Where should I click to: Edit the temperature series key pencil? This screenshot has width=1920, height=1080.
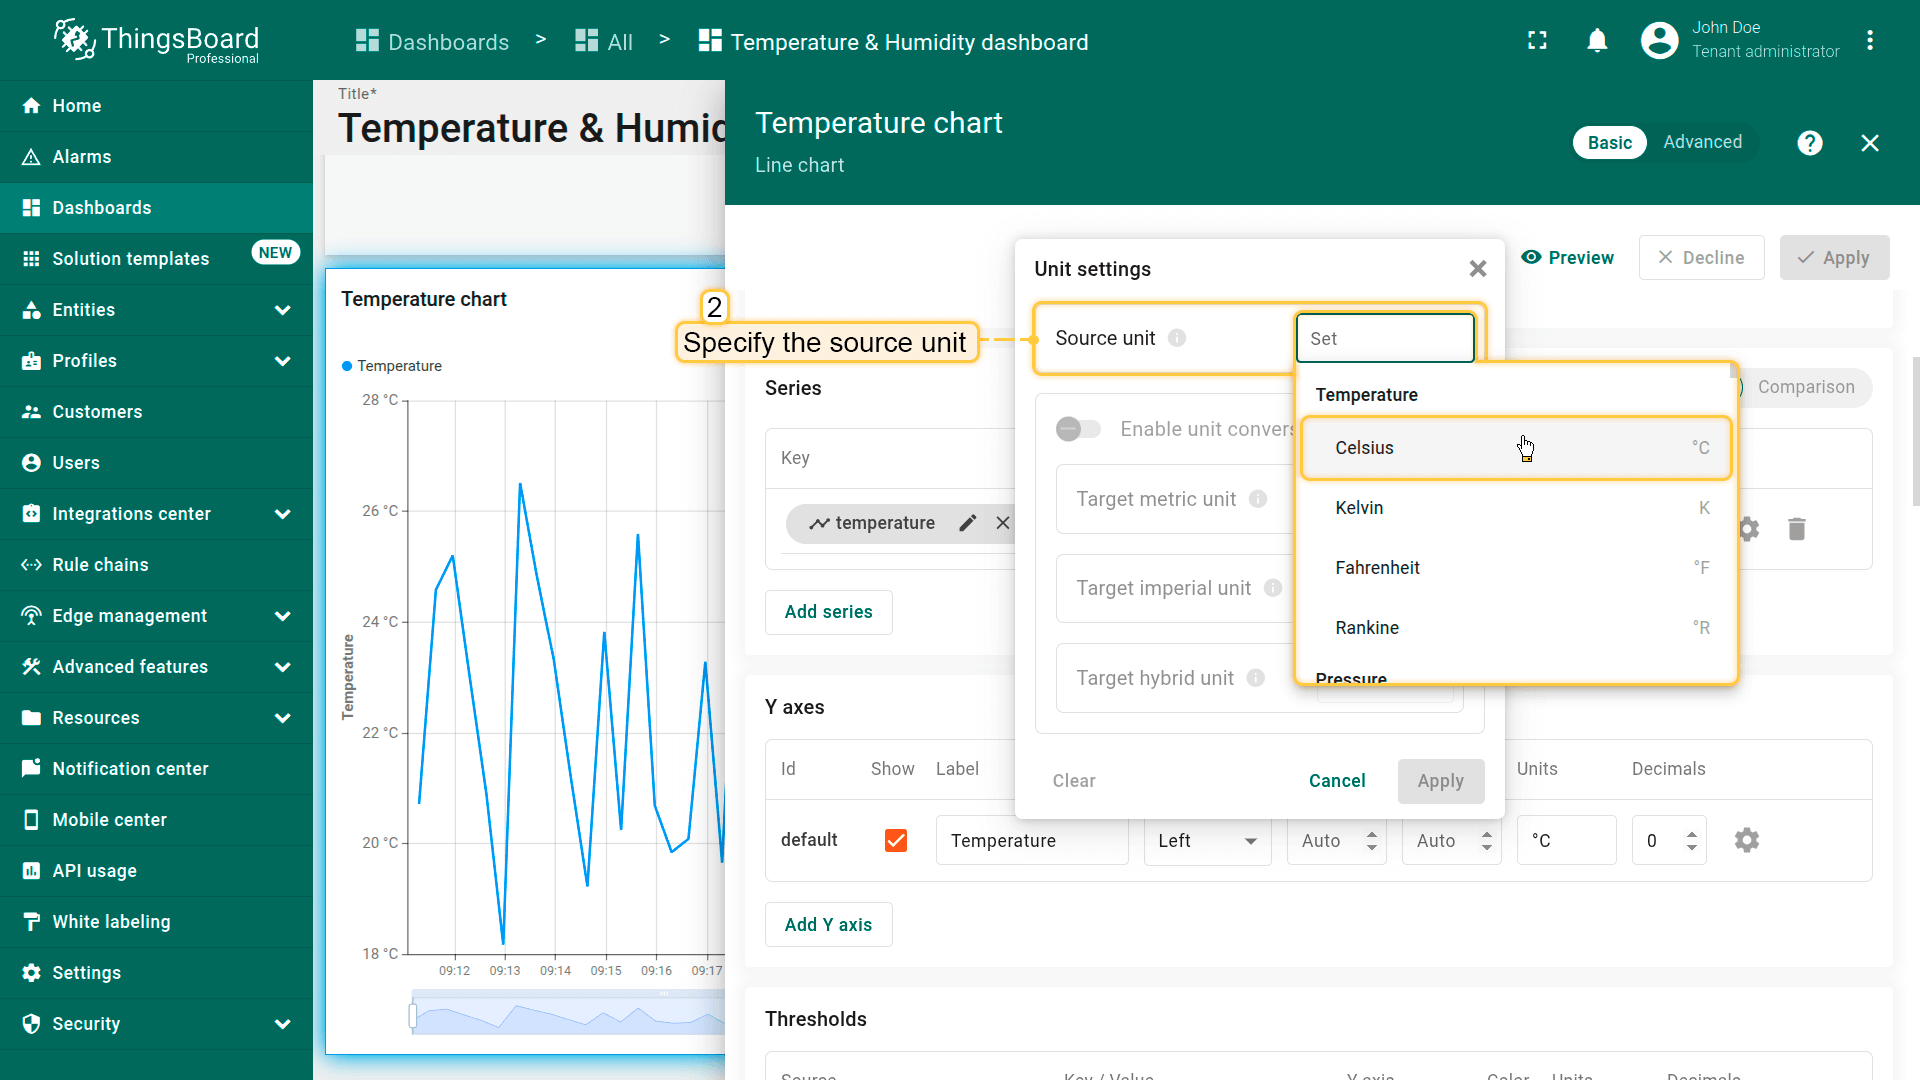[967, 523]
